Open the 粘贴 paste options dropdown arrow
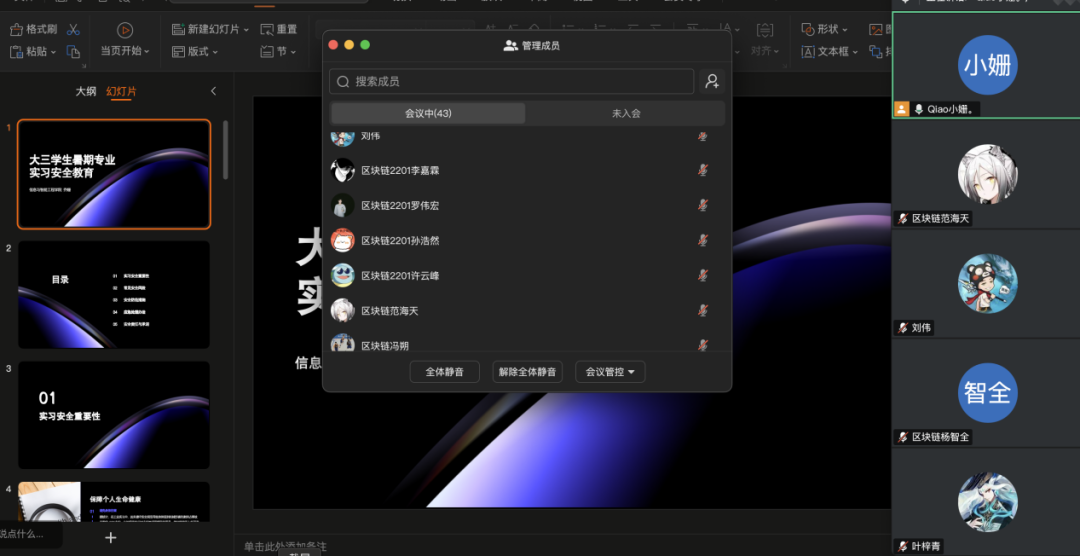This screenshot has width=1080, height=556. click(53, 52)
